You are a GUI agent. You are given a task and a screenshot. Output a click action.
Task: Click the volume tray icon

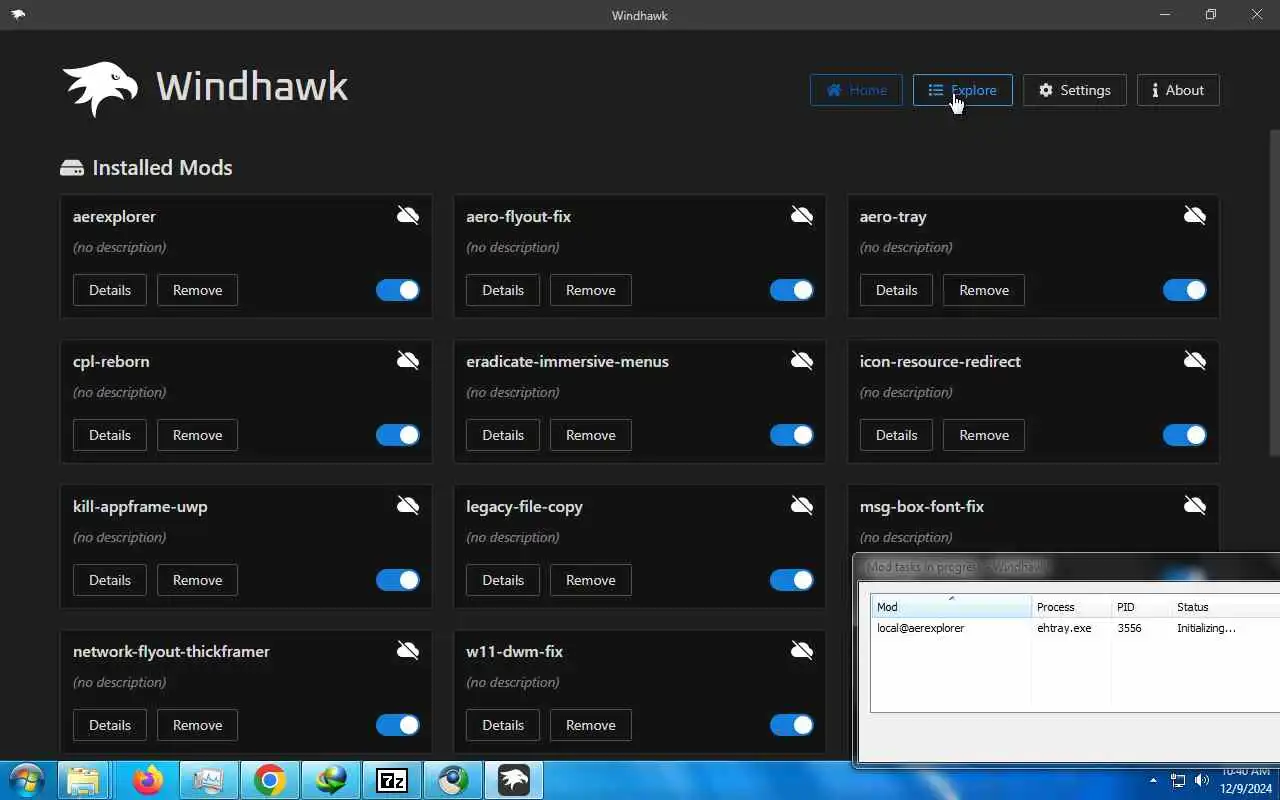[1202, 780]
